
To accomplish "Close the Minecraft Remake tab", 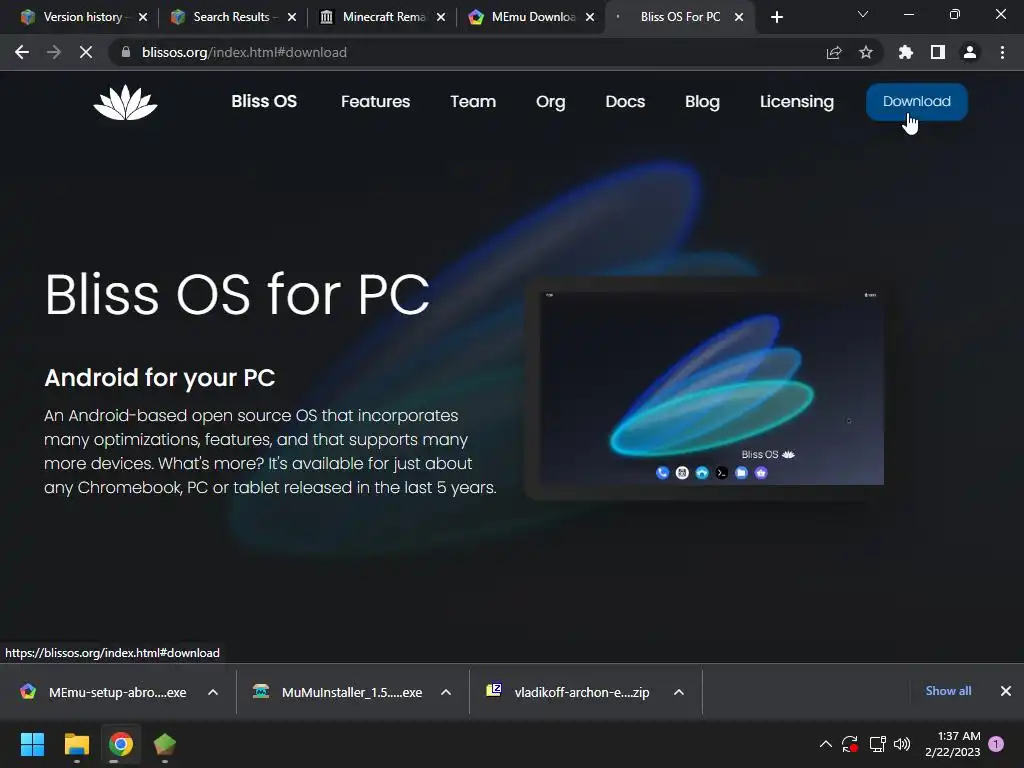I will click(x=441, y=17).
